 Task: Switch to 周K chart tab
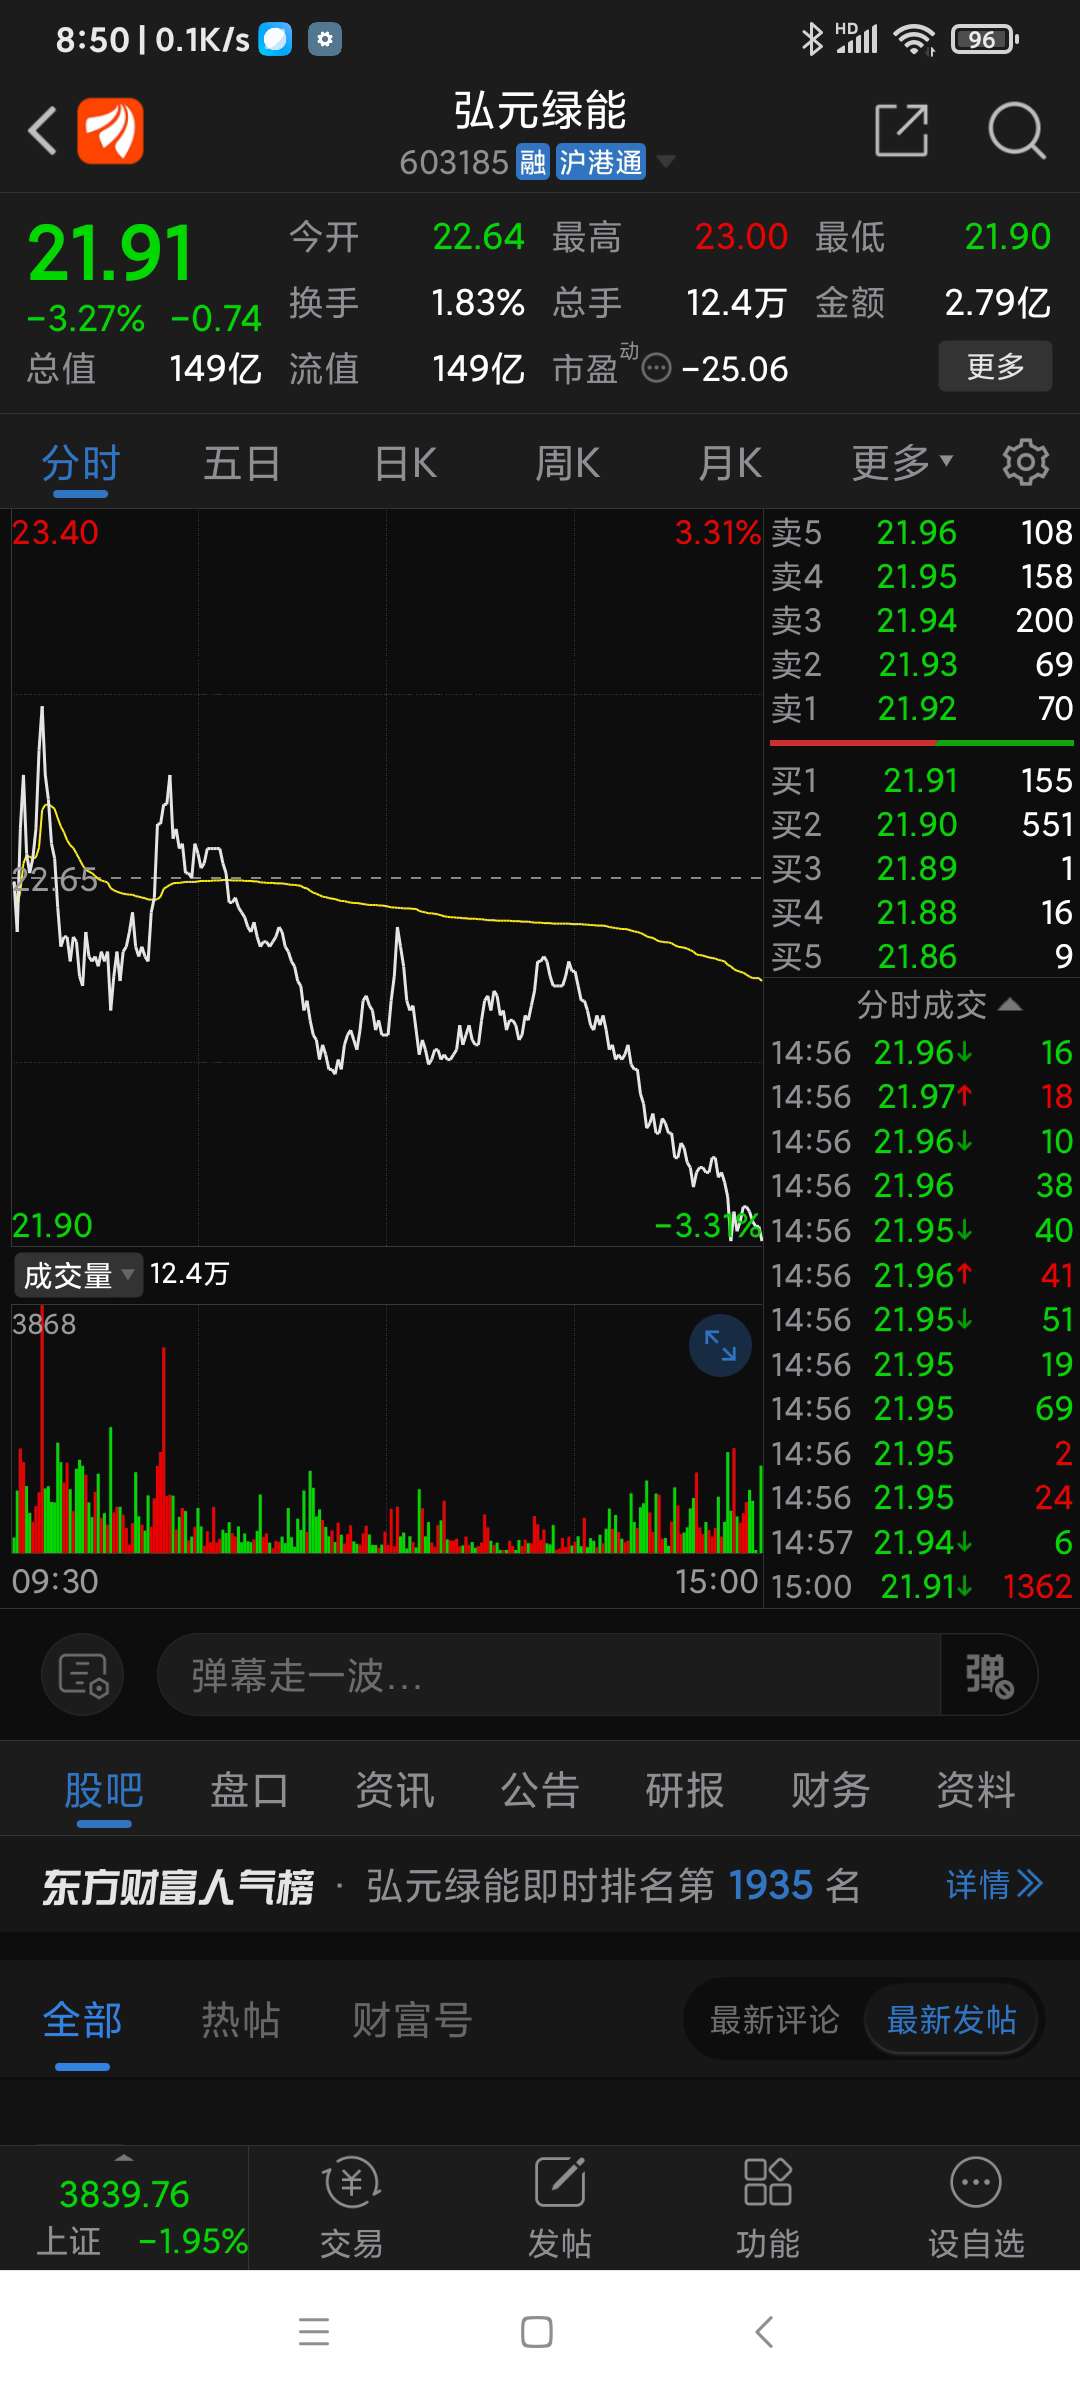tap(567, 463)
